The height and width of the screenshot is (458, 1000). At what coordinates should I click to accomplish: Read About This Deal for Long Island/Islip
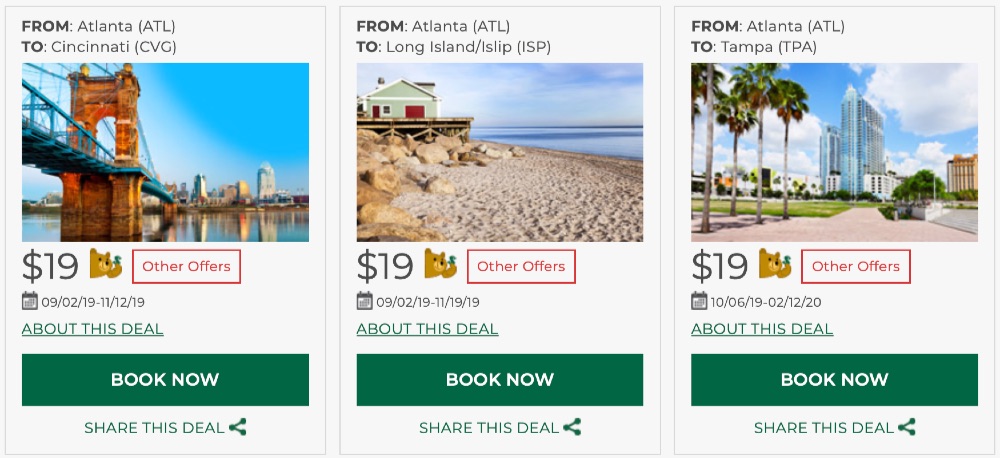[x=427, y=329]
